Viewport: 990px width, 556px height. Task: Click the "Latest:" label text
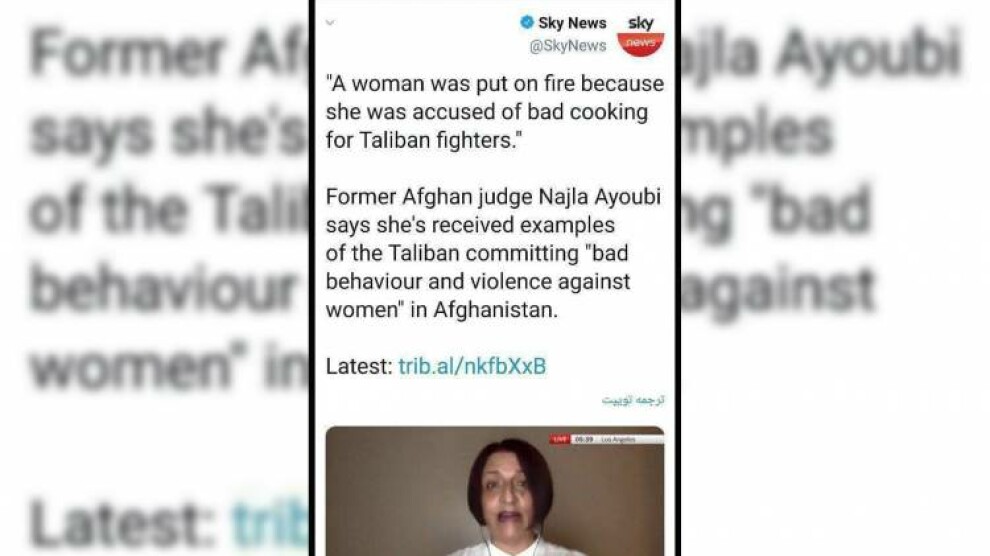tap(359, 366)
